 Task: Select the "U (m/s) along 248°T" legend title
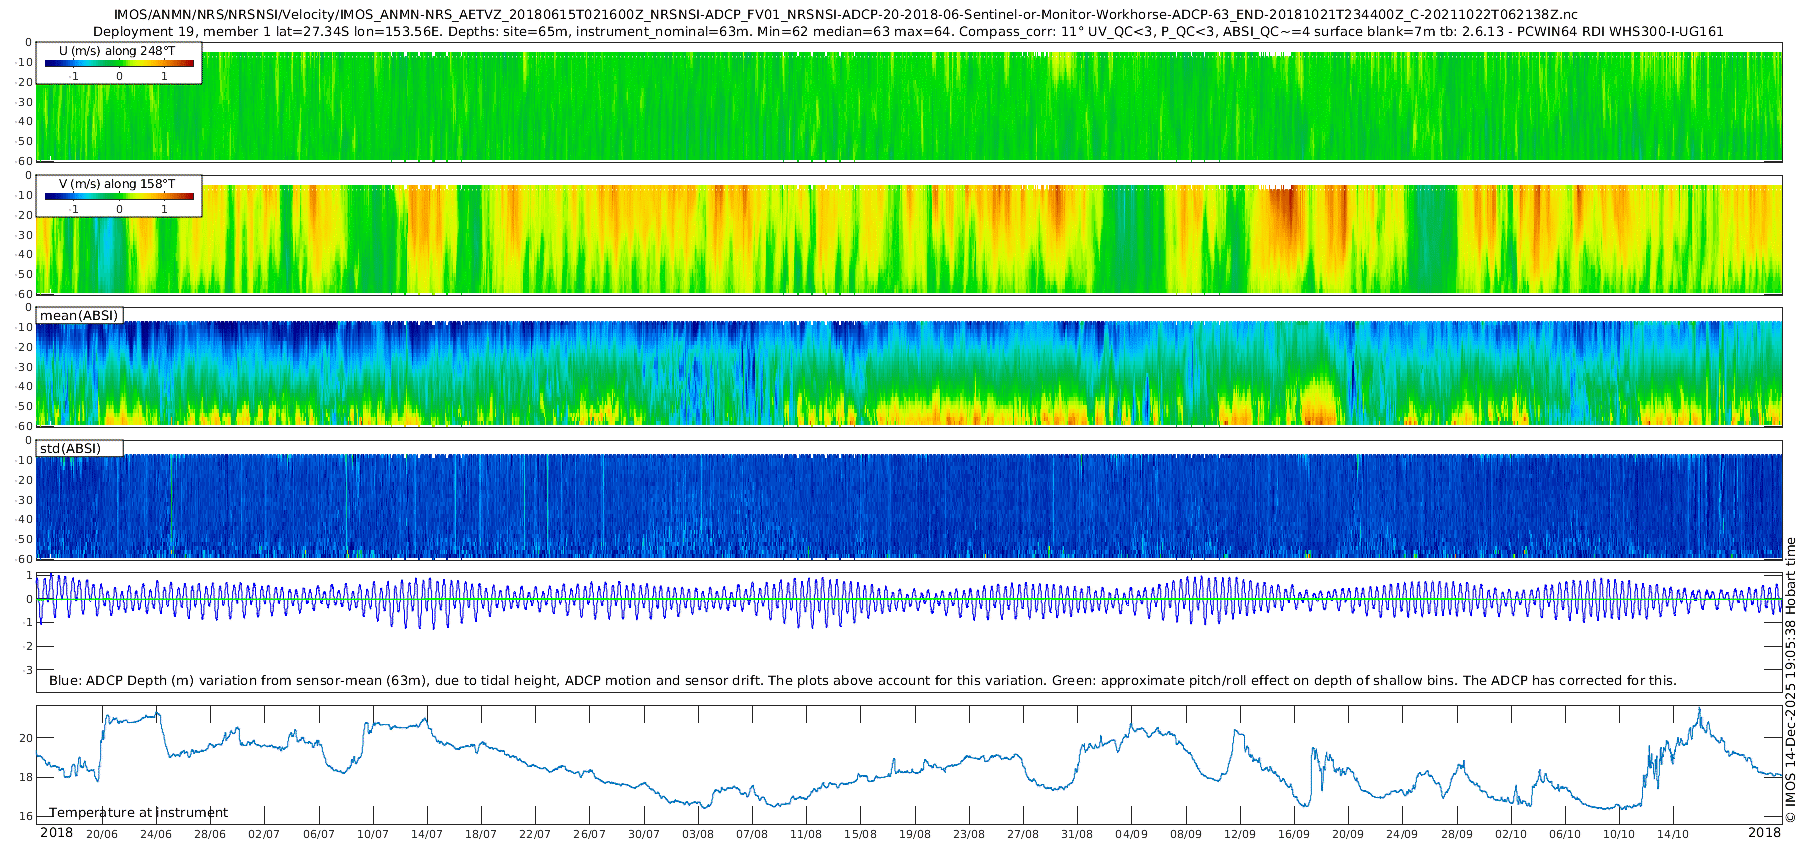pos(117,50)
